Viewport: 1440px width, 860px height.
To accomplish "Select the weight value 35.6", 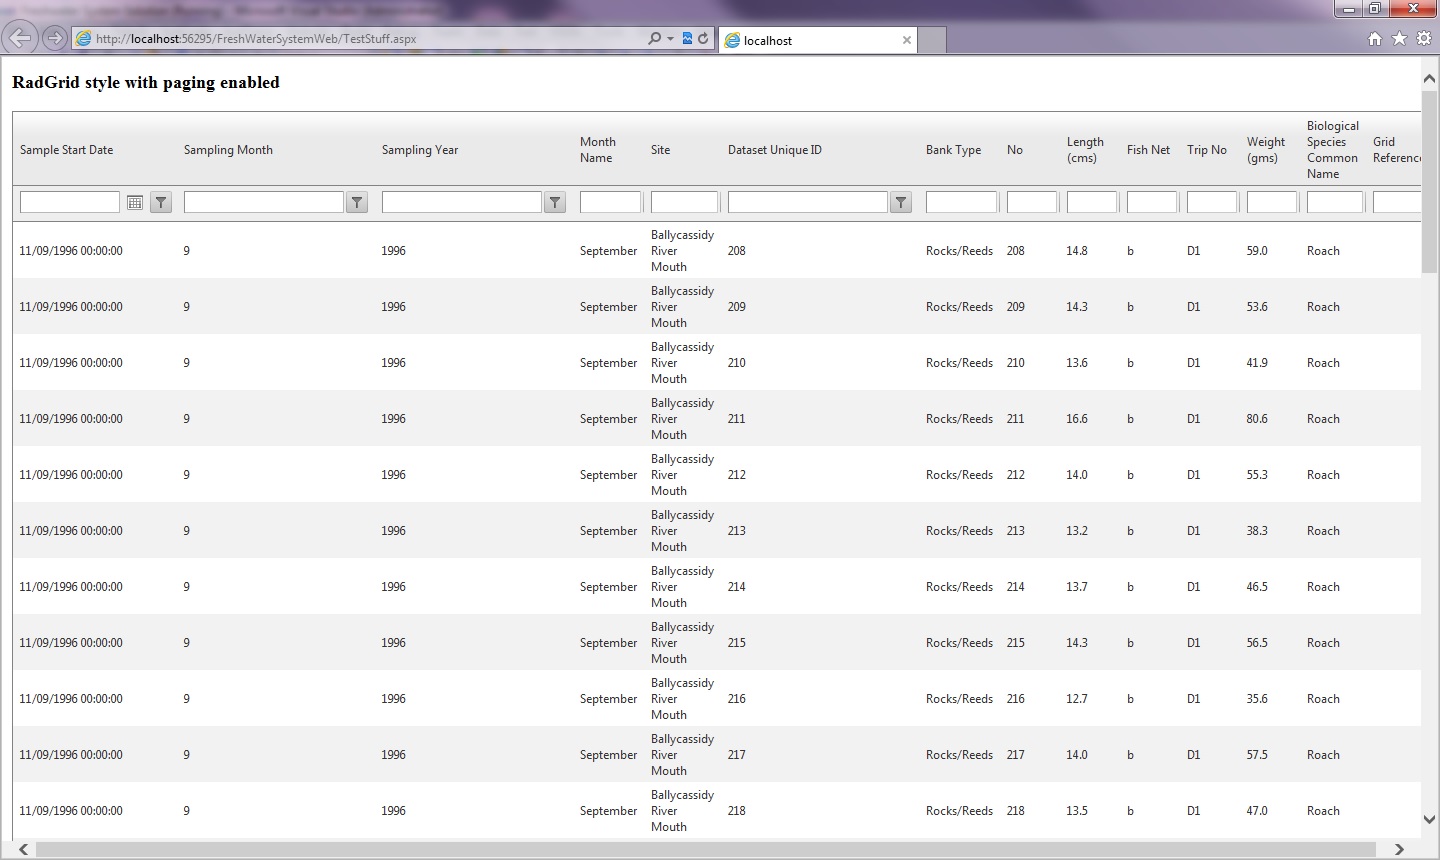I will click(x=1257, y=699).
